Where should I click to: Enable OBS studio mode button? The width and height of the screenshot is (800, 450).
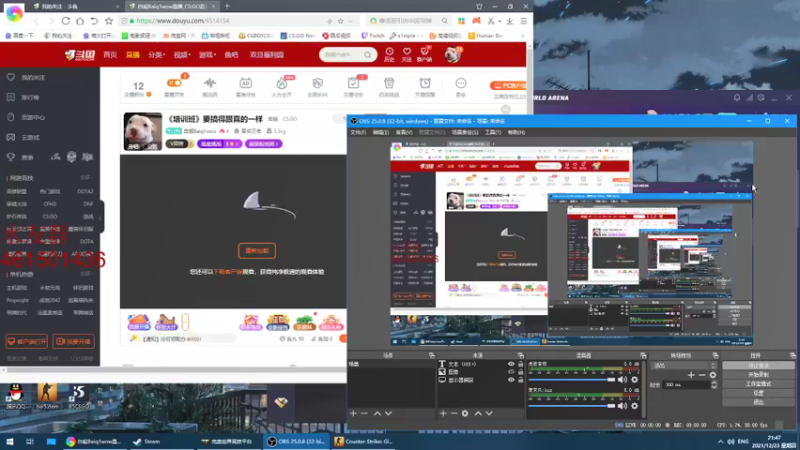tap(758, 384)
